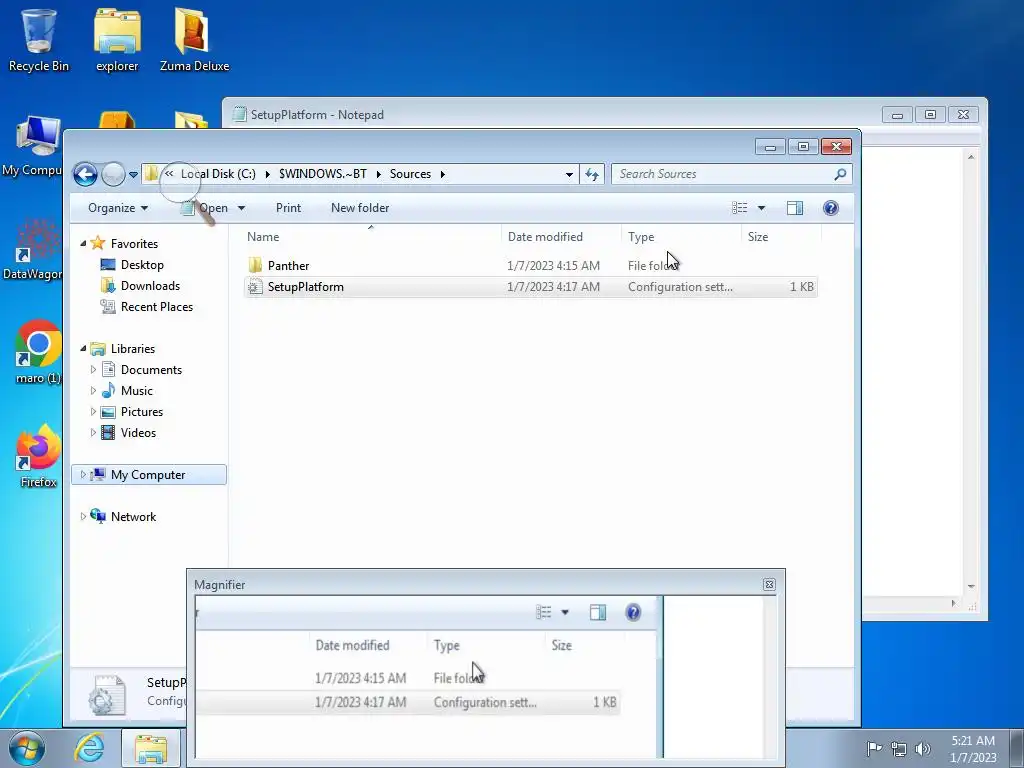This screenshot has width=1024, height=768.
Task: Click the Show desktop button
Action: click(x=1017, y=748)
